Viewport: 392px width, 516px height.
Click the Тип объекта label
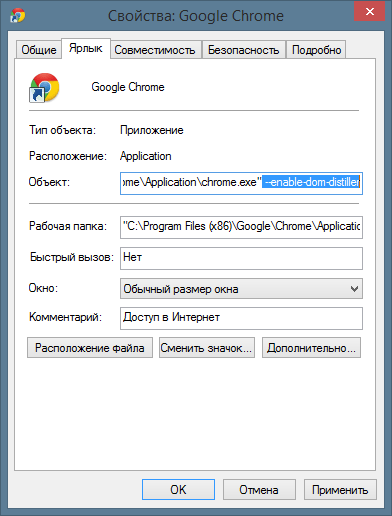(x=62, y=130)
